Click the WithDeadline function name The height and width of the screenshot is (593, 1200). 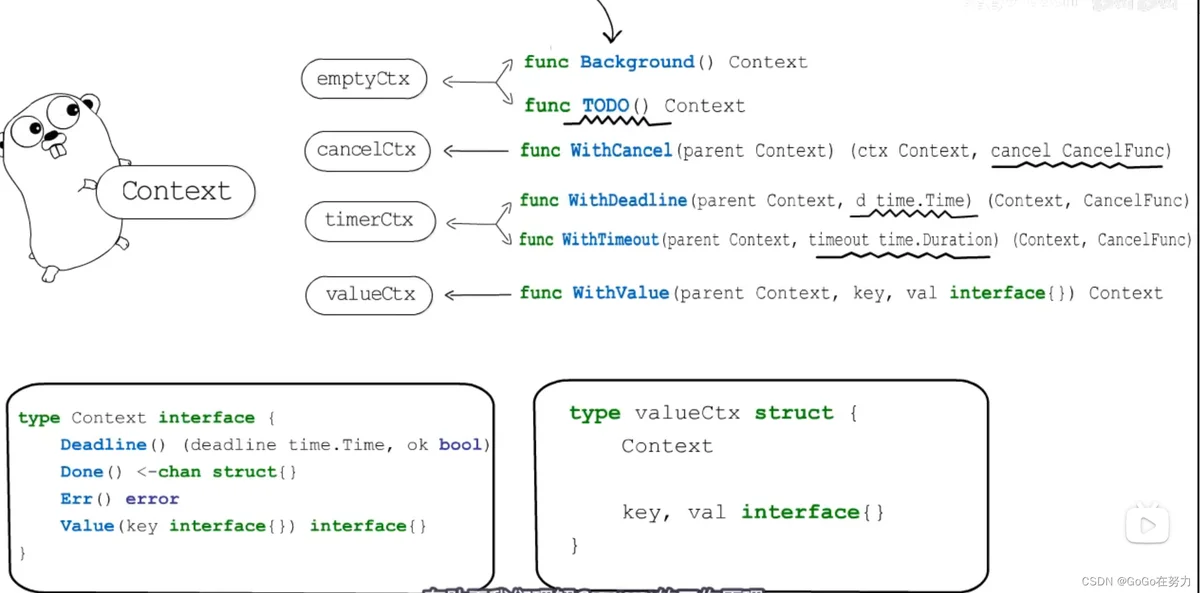tap(627, 201)
